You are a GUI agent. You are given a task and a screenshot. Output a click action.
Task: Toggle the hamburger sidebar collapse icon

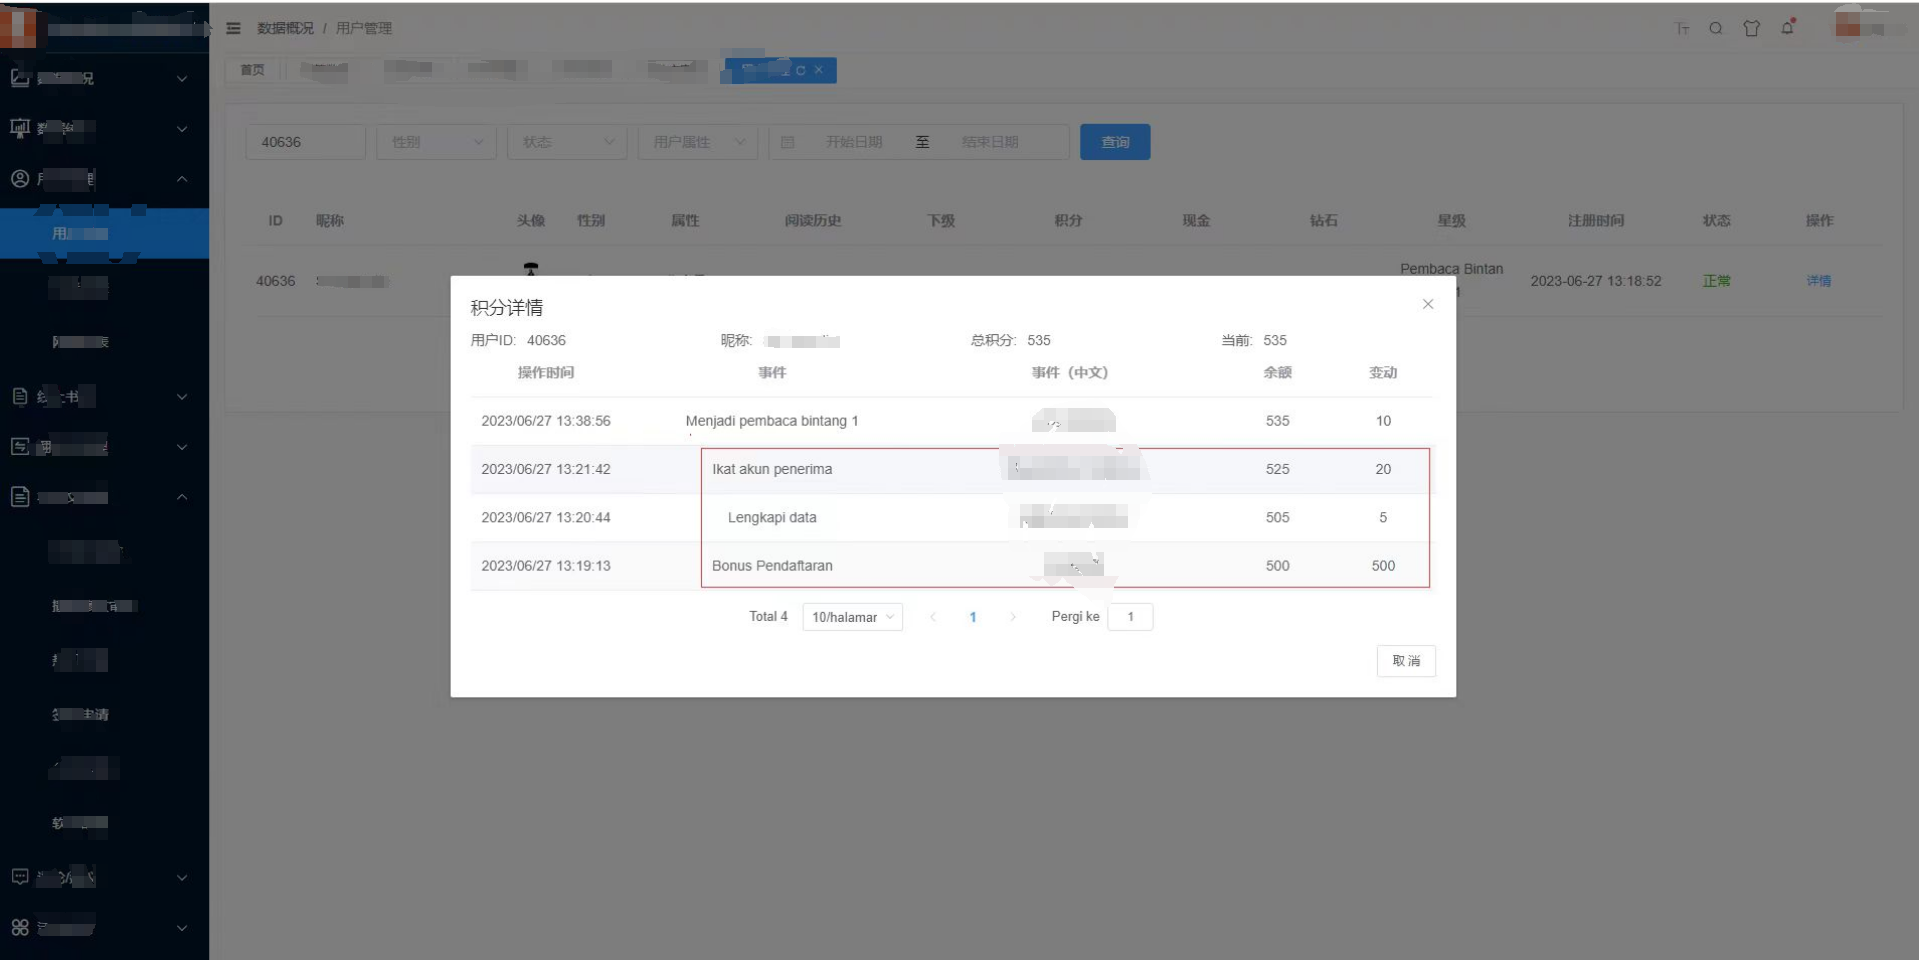click(x=233, y=28)
